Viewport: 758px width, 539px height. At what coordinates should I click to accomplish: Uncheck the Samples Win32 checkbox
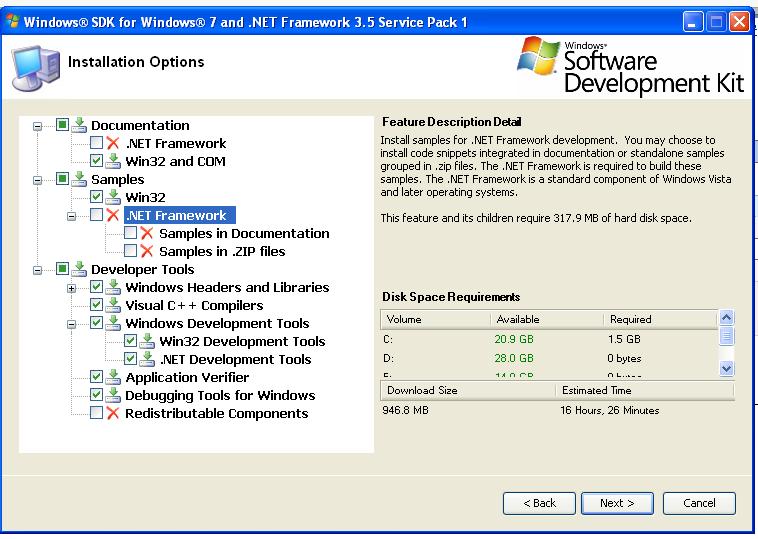tap(96, 196)
